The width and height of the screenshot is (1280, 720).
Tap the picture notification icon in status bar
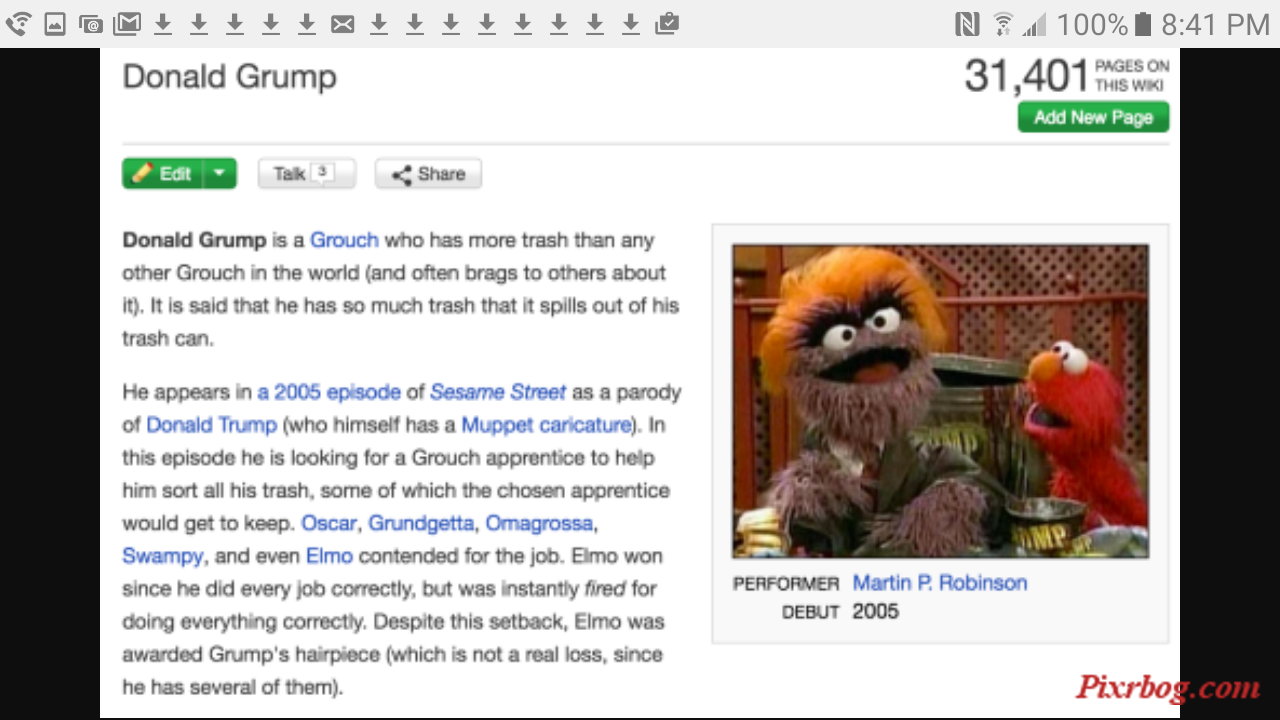click(x=55, y=23)
